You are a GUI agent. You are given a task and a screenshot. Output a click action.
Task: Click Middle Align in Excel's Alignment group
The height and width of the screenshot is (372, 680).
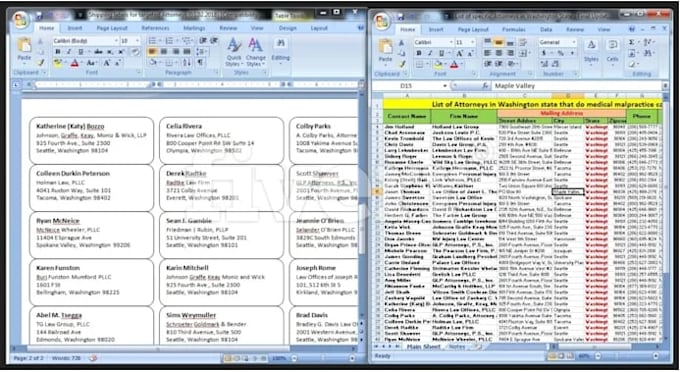498,42
